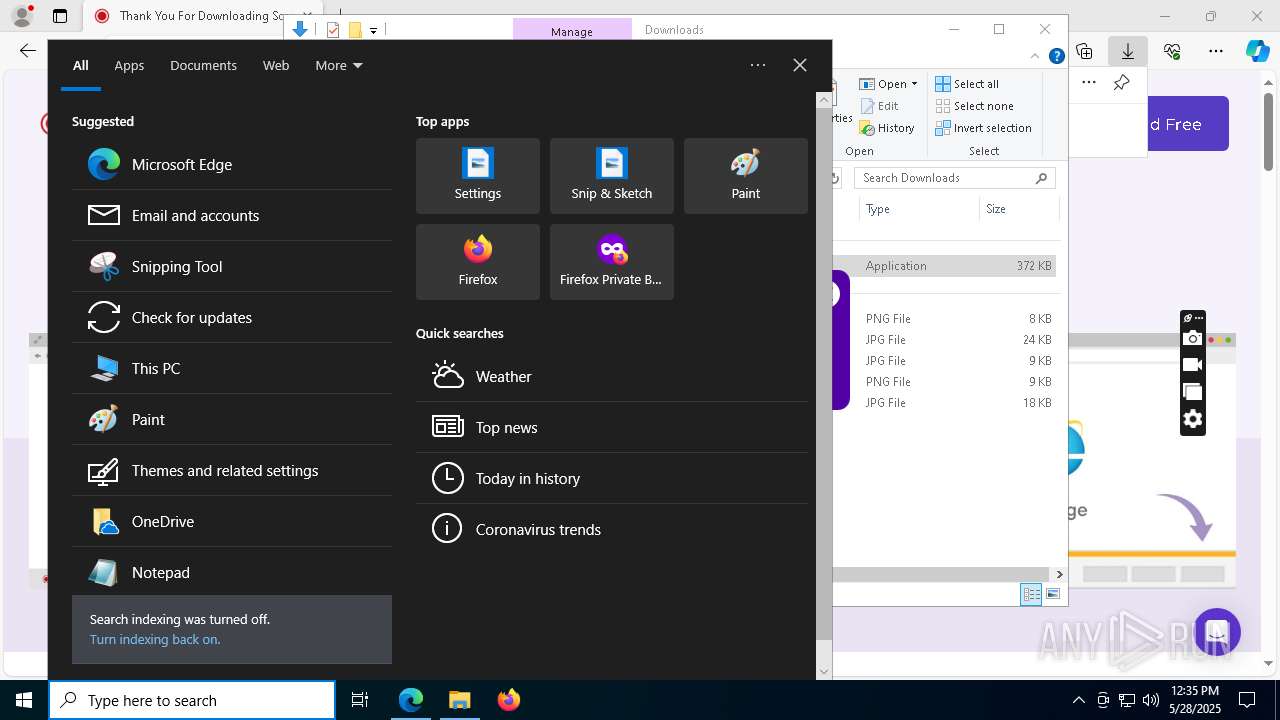Click History in Explorer ribbon

pos(887,128)
